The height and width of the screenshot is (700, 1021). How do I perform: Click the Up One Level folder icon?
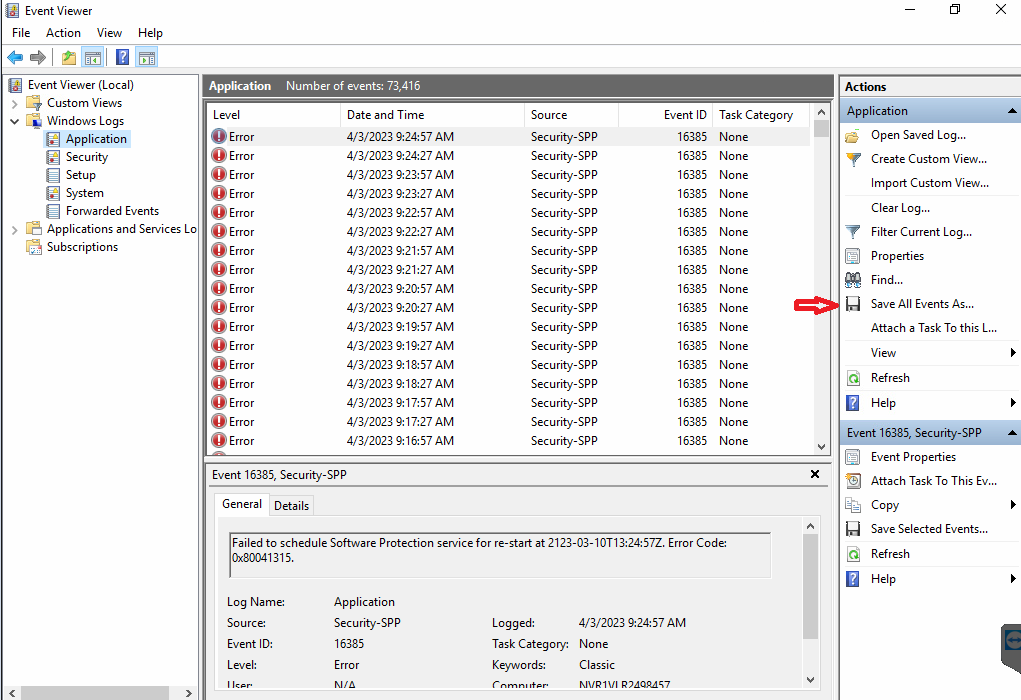68,58
